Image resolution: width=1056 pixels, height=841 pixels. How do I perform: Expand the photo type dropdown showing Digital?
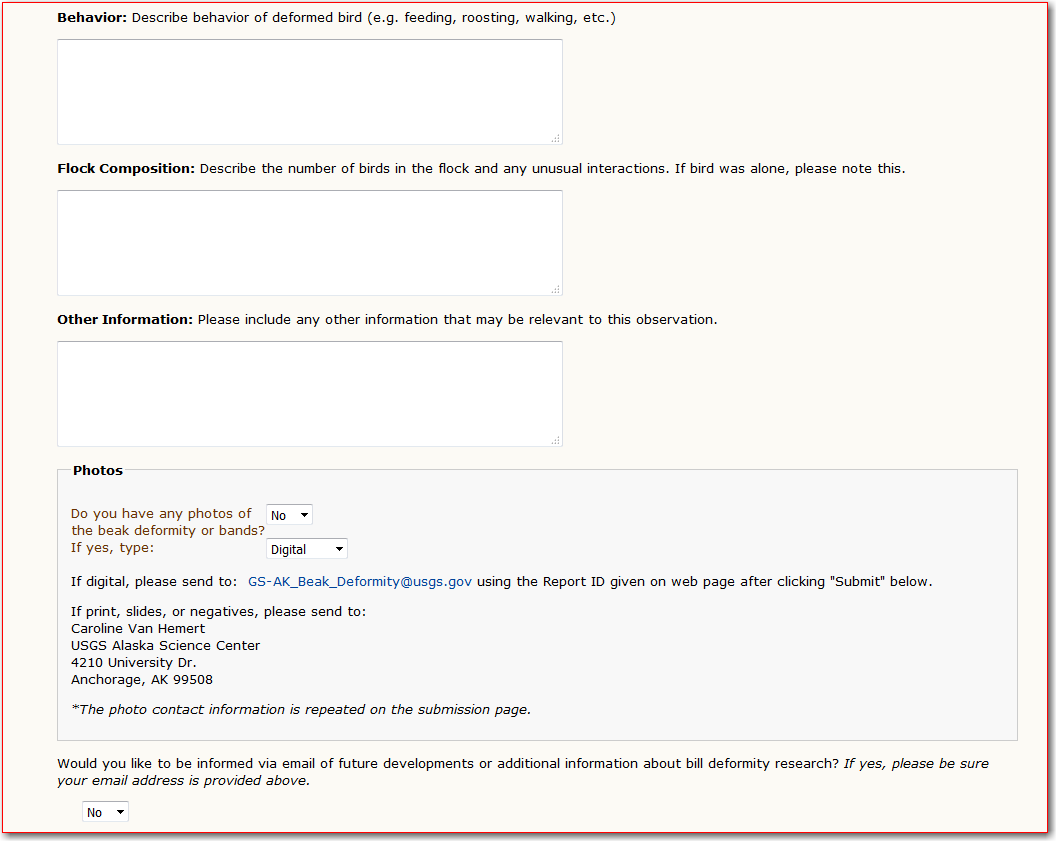point(307,549)
